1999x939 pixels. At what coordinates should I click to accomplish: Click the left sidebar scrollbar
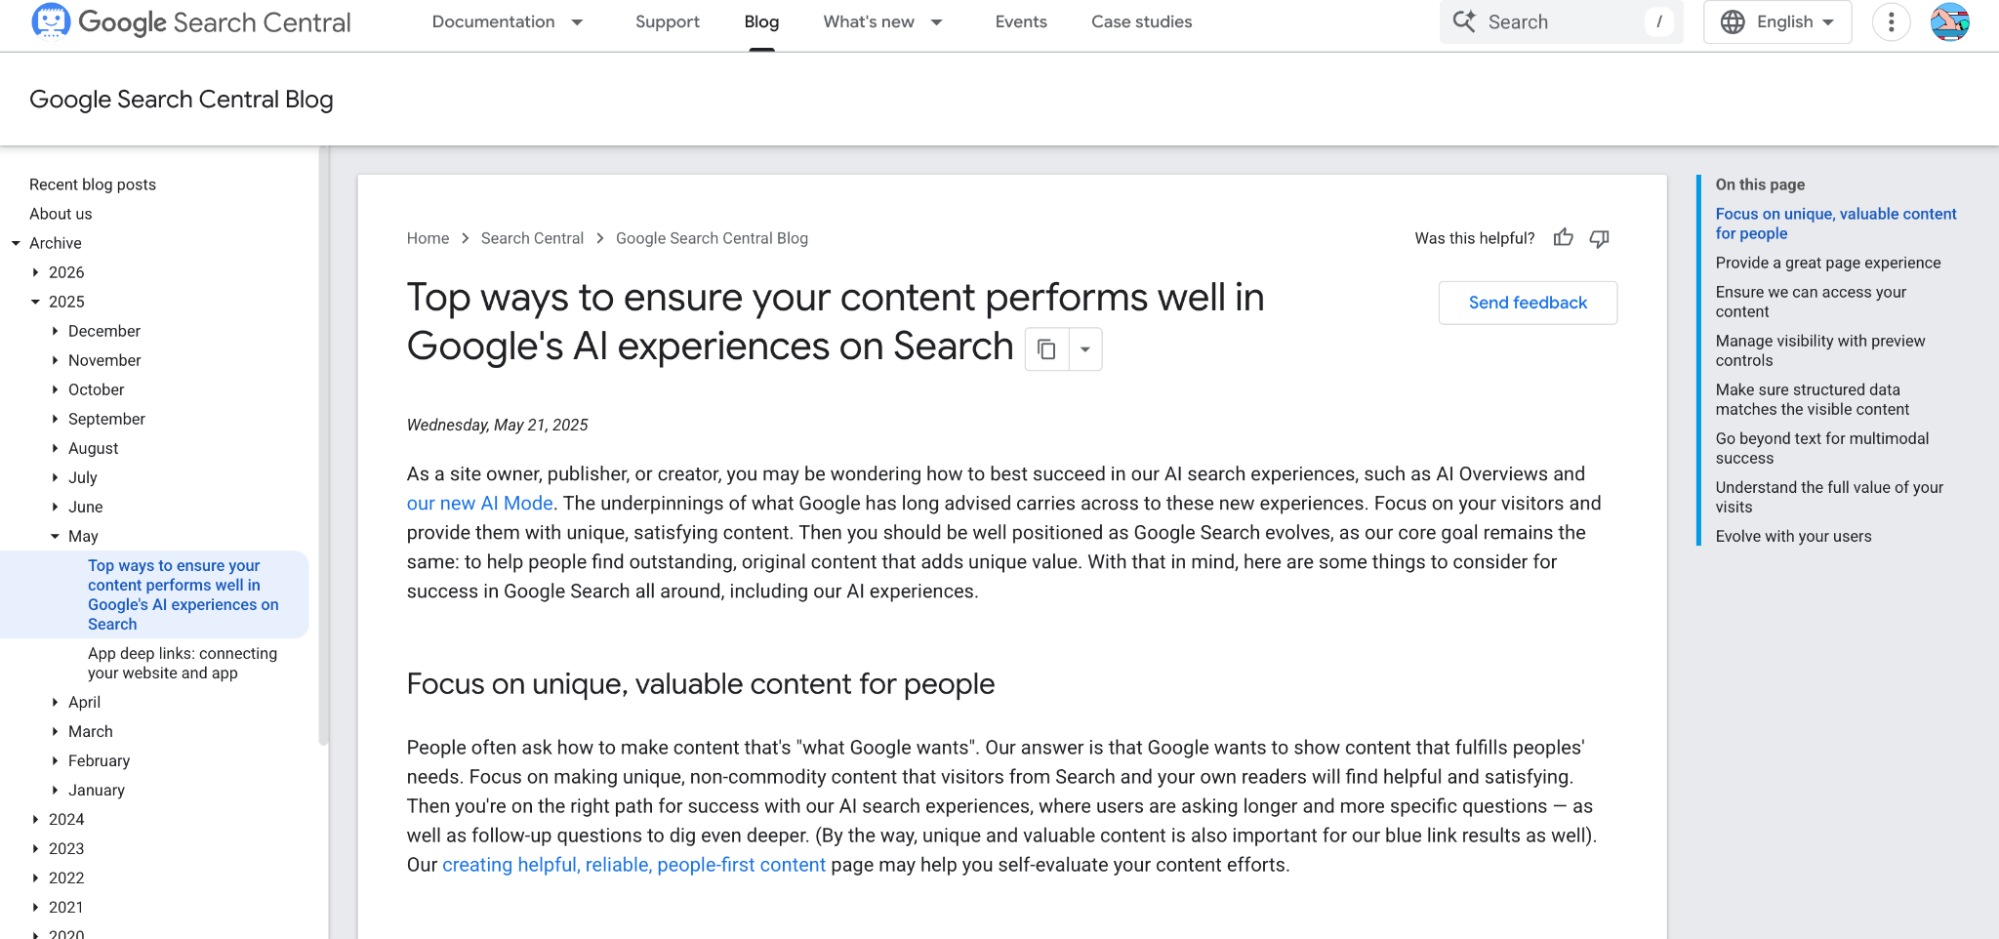tap(323, 445)
